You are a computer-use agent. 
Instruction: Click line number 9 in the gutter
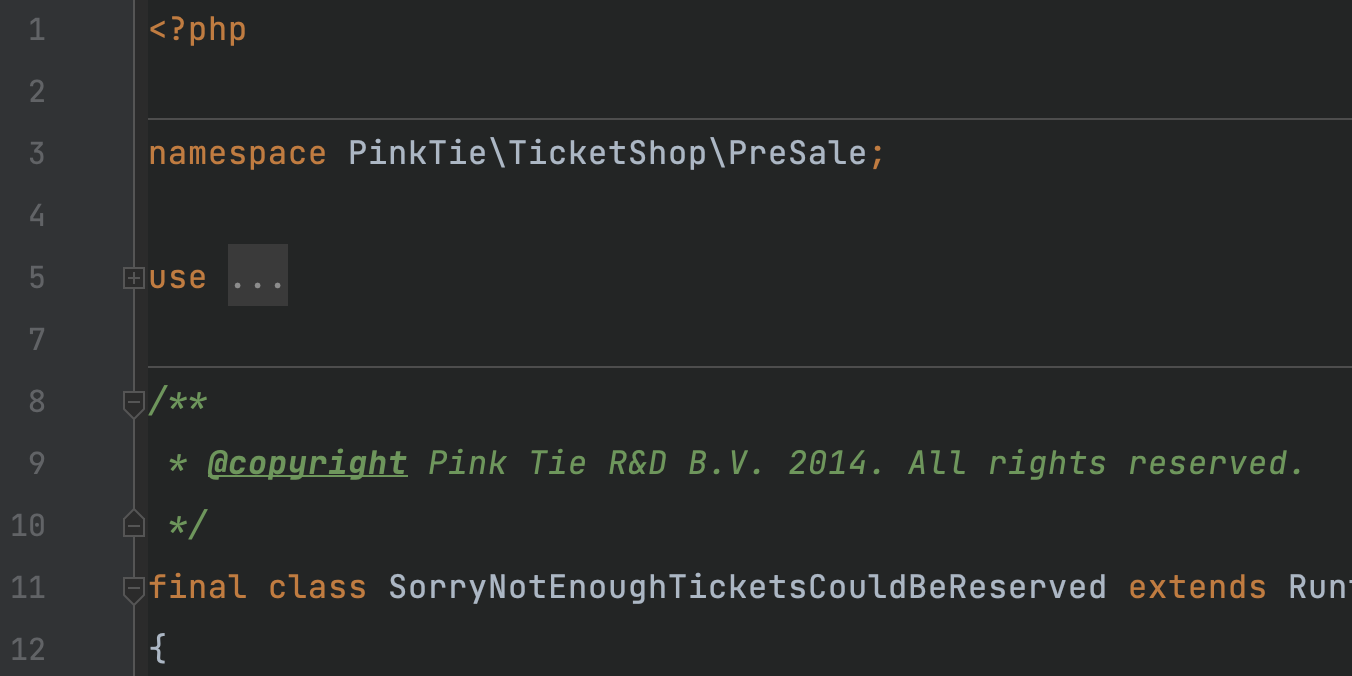point(36,463)
